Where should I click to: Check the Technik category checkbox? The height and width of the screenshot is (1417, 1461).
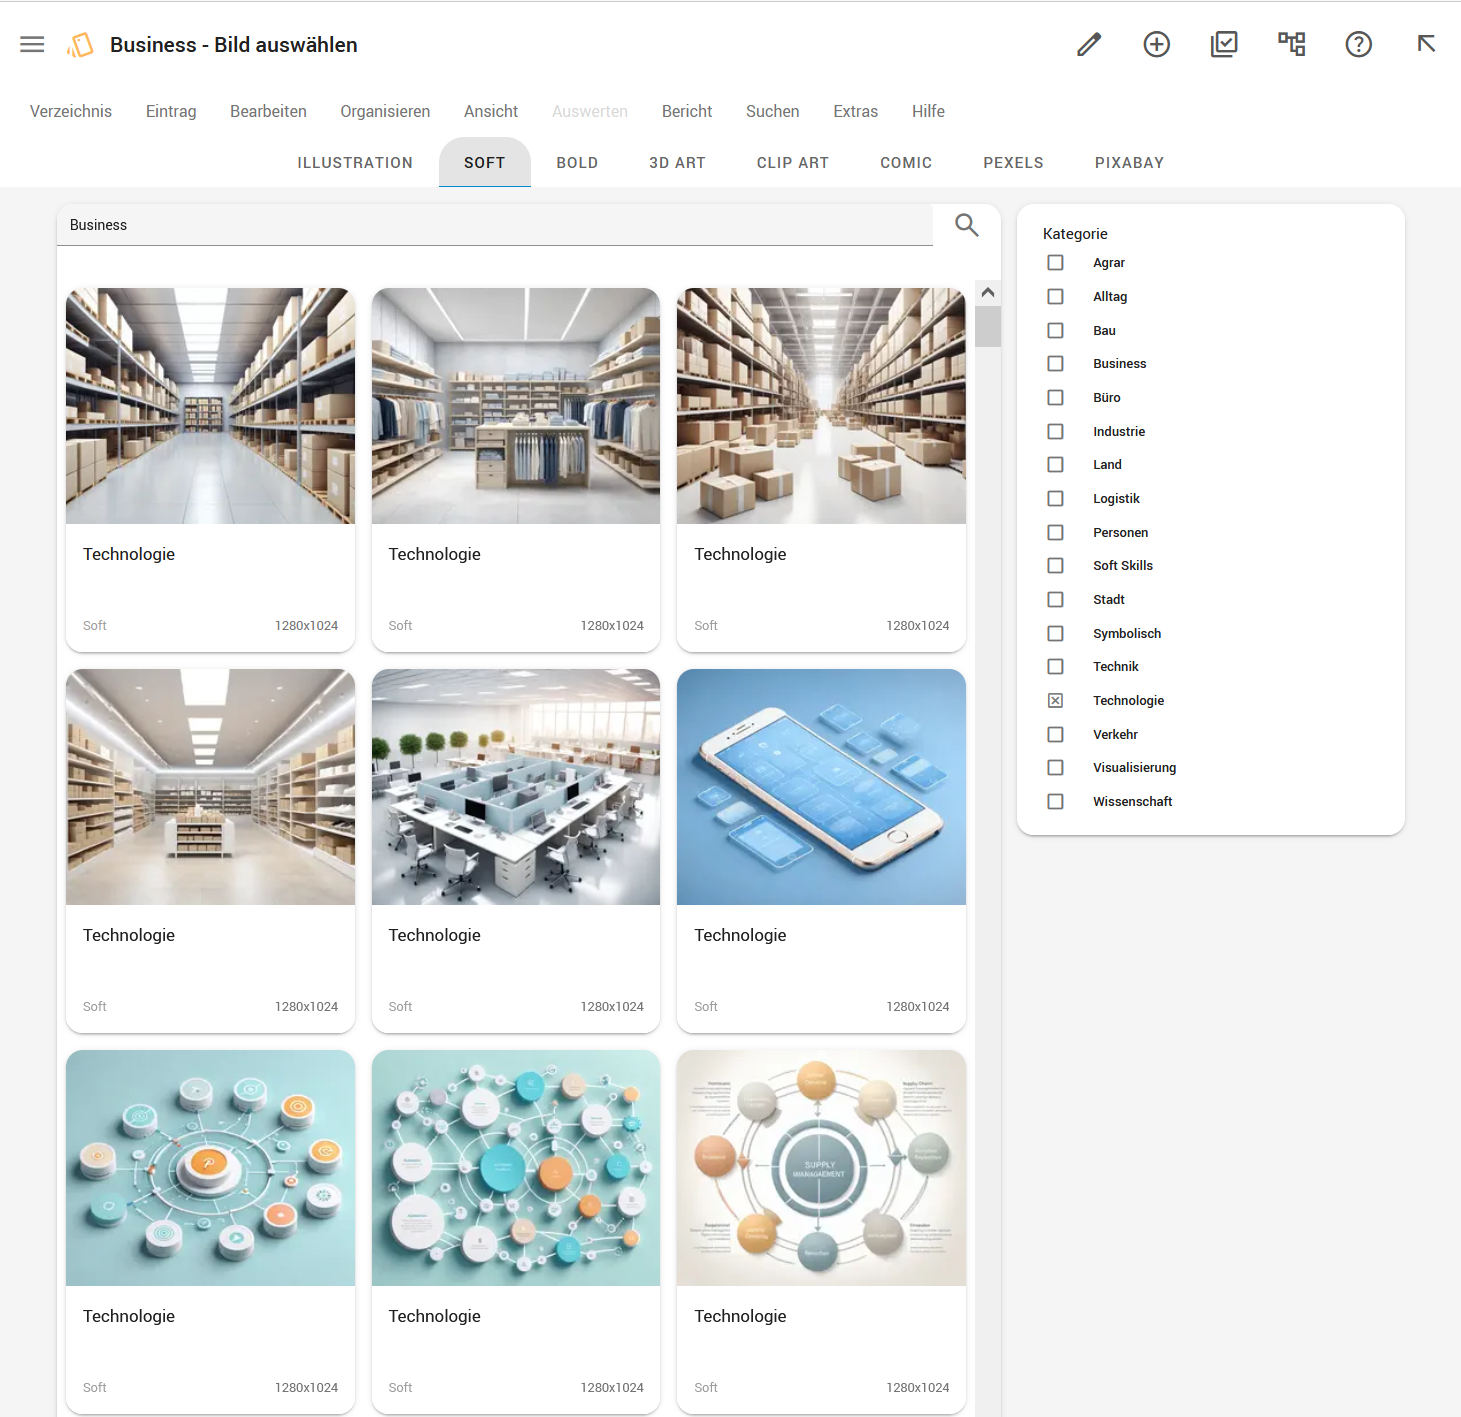click(1055, 667)
